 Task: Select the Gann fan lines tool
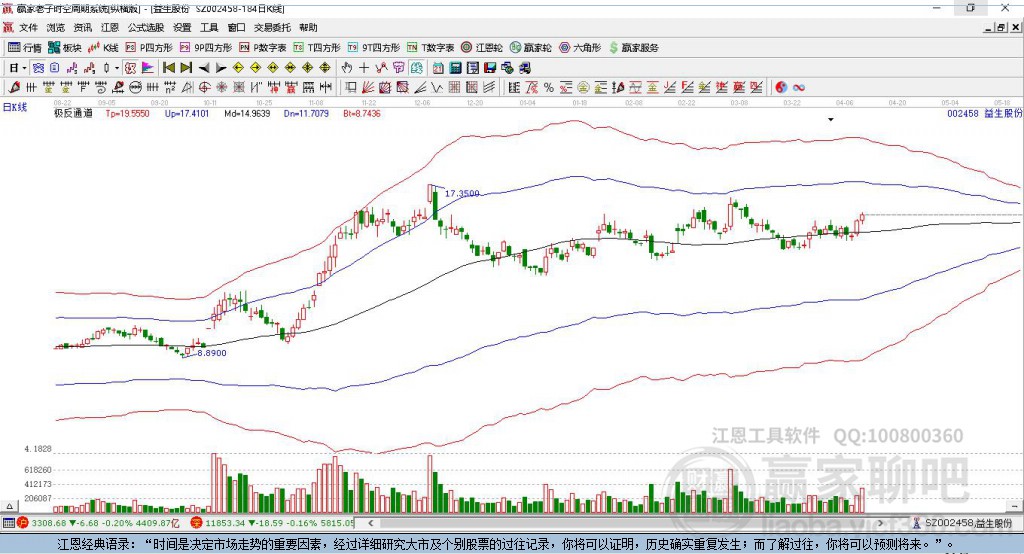(368, 88)
